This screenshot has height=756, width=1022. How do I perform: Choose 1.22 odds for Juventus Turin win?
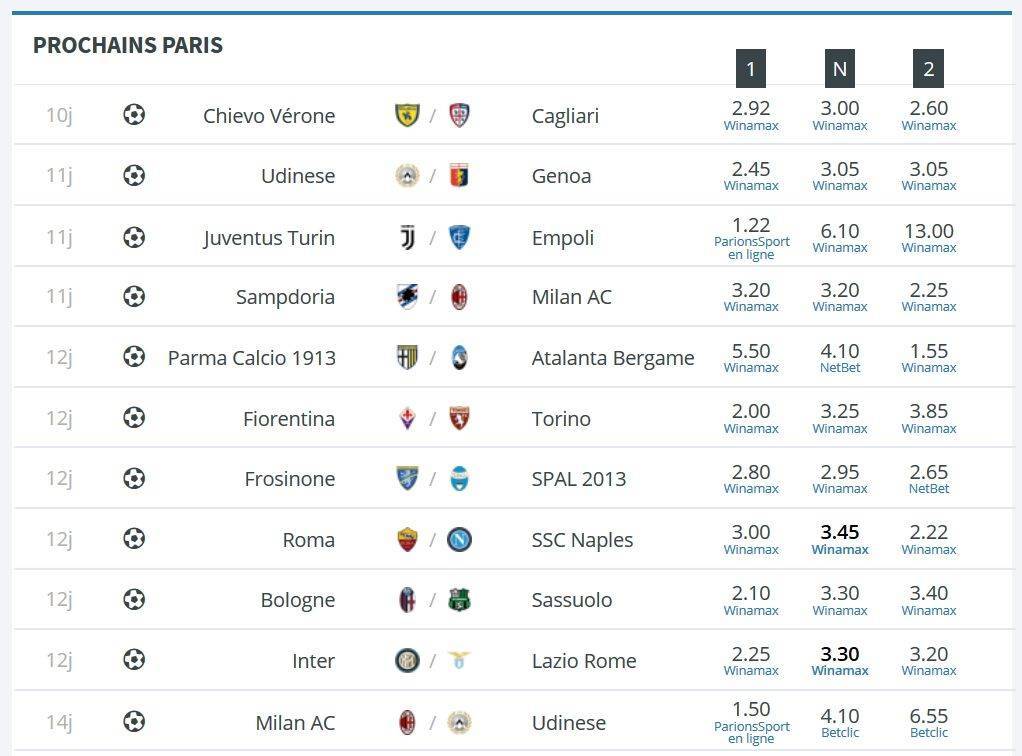[x=751, y=225]
